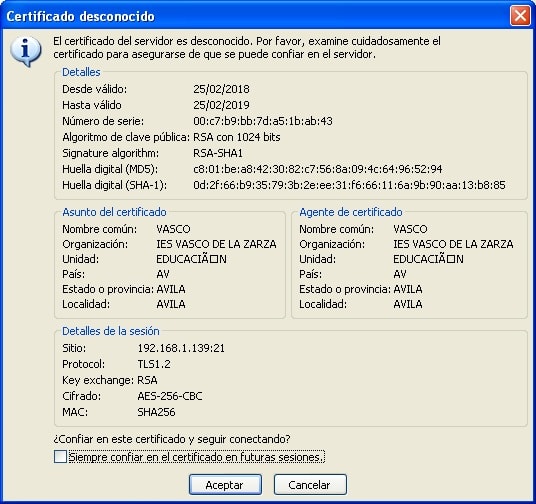Select serial number 00:c7:b9:bb:7d:a5:1b:ab:43

tap(263, 121)
